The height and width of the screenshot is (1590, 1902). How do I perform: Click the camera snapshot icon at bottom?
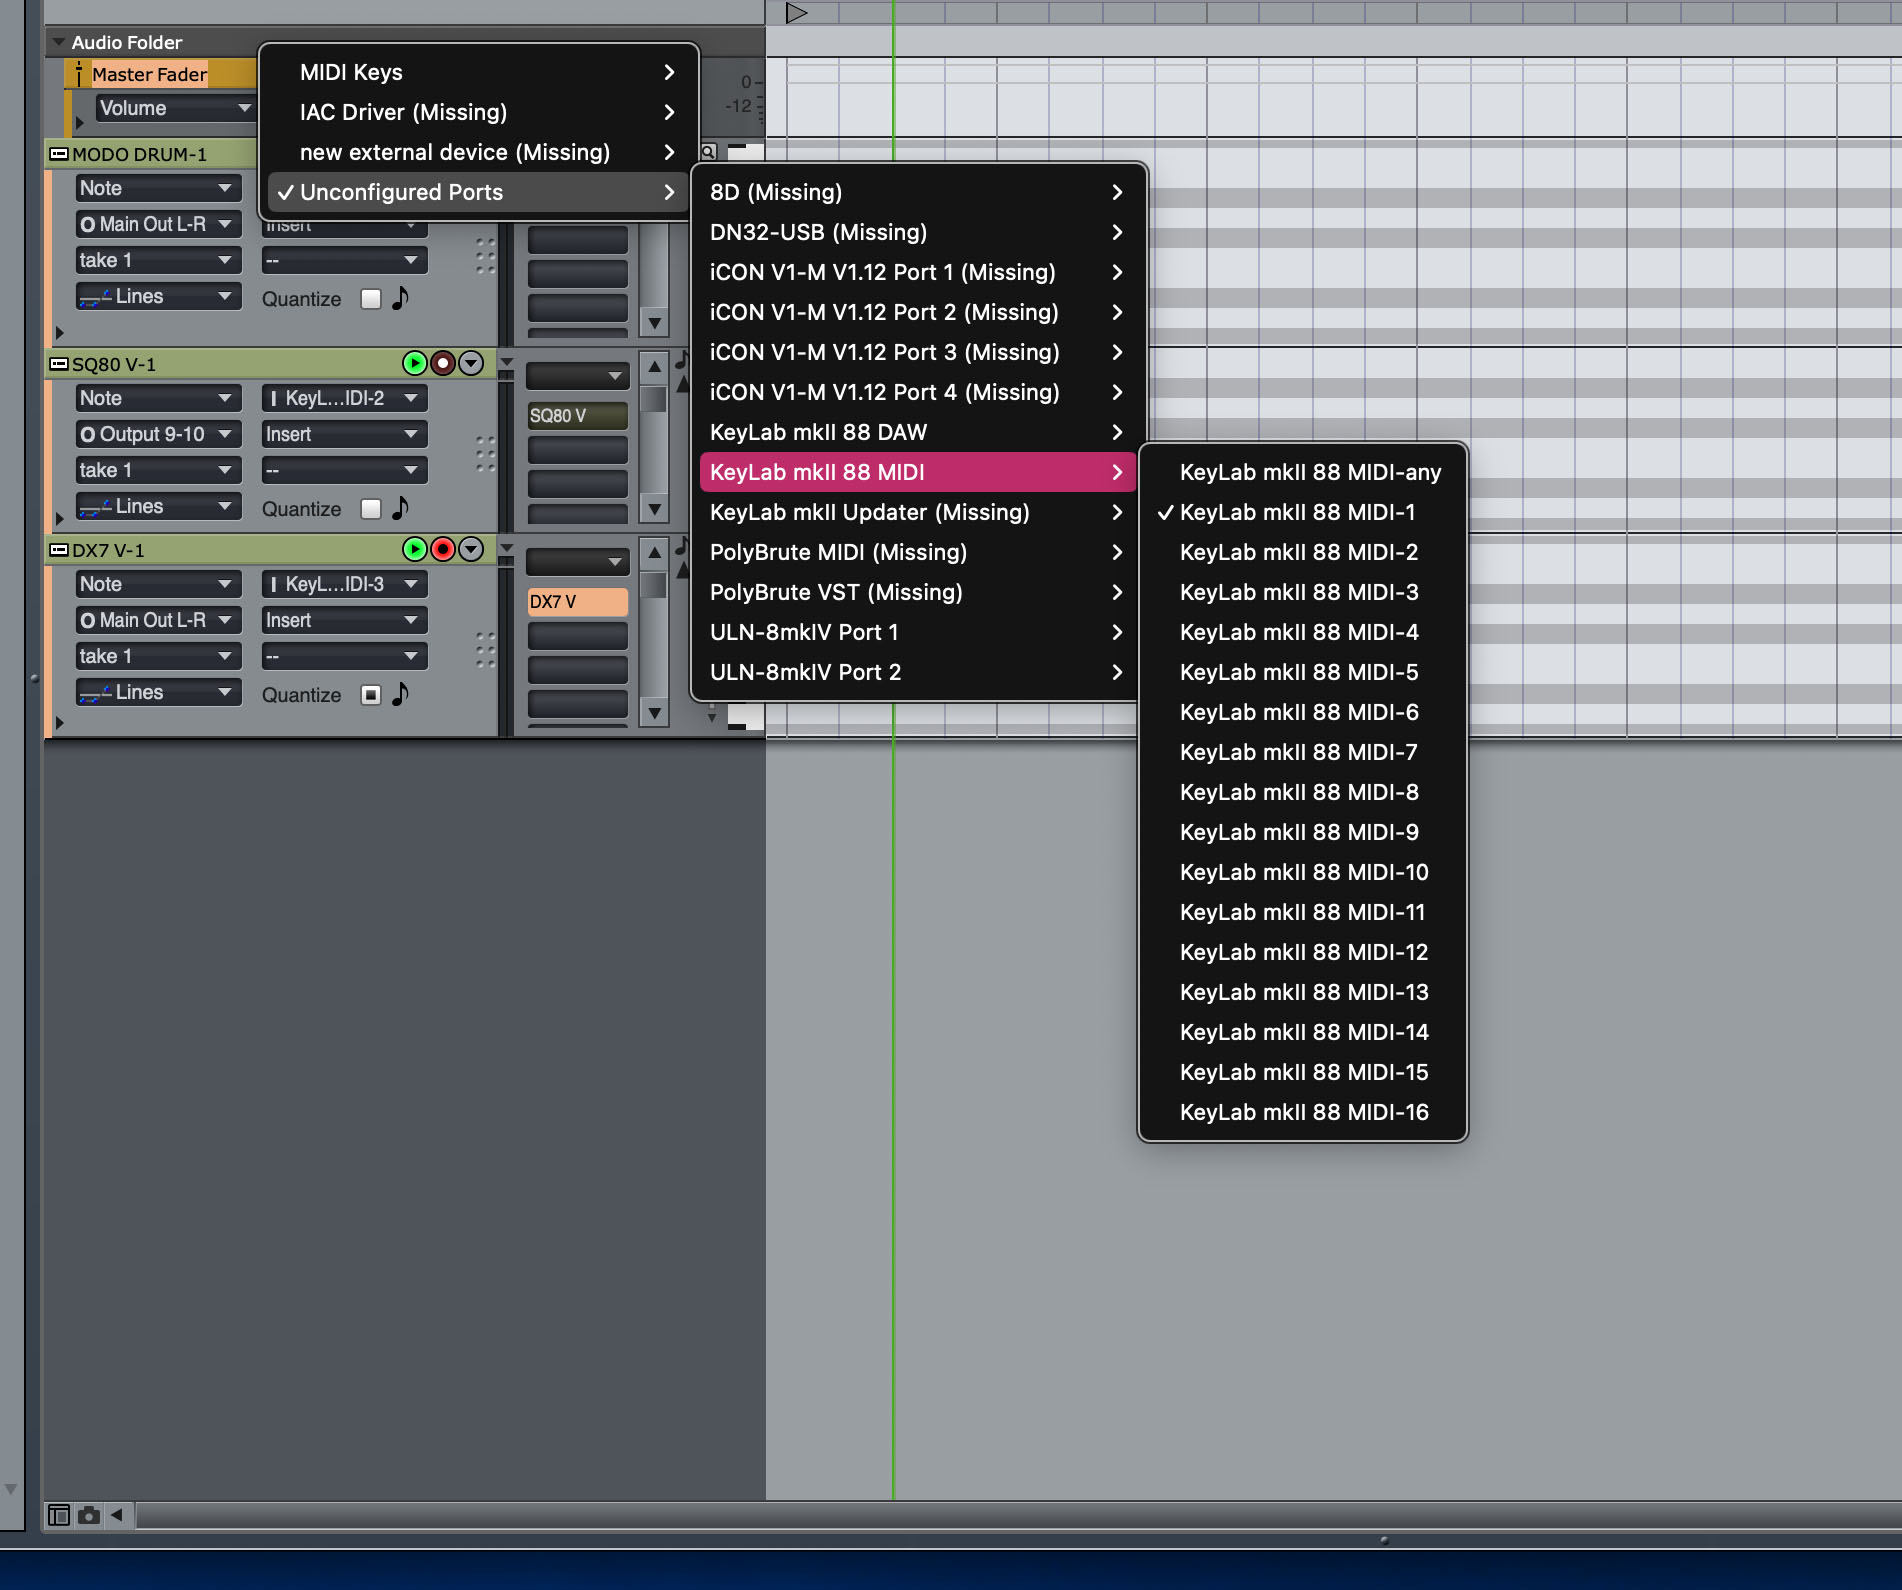pyautogui.click(x=89, y=1515)
